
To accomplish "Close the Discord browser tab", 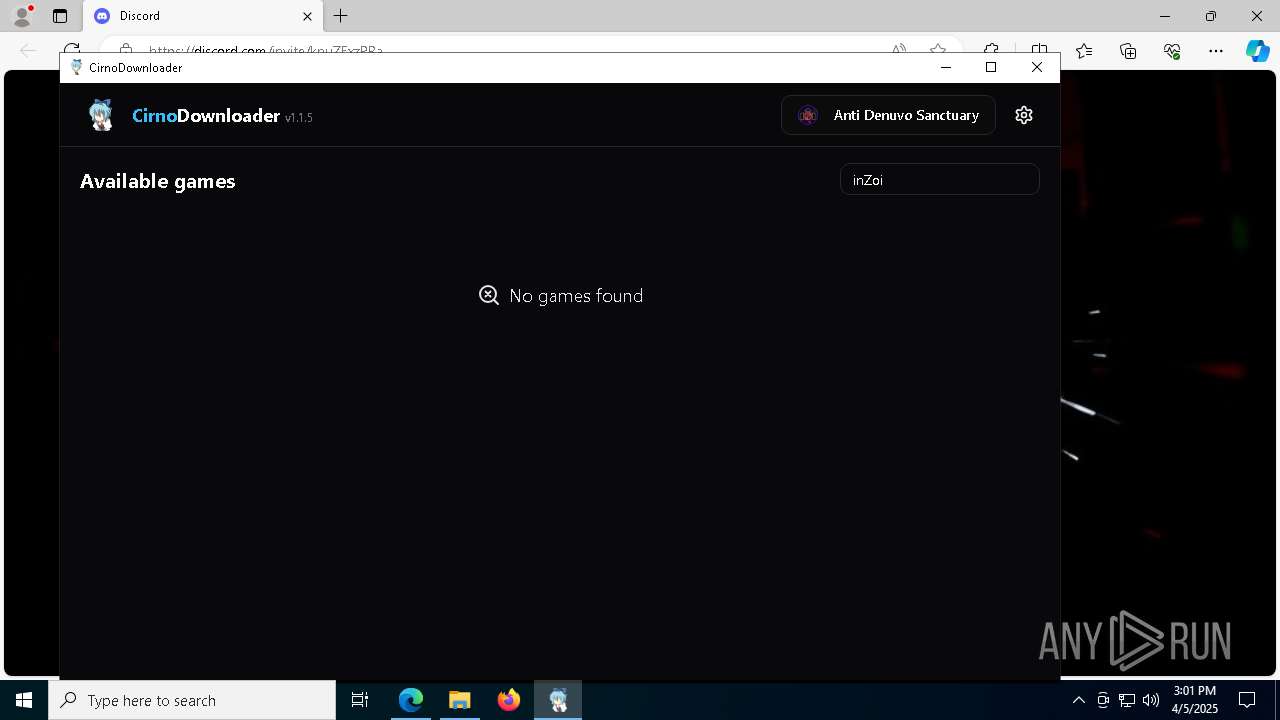I will (x=308, y=16).
